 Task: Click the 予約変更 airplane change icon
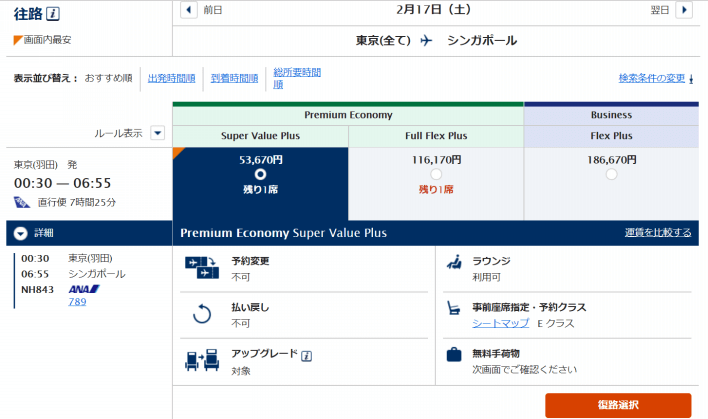click(202, 267)
